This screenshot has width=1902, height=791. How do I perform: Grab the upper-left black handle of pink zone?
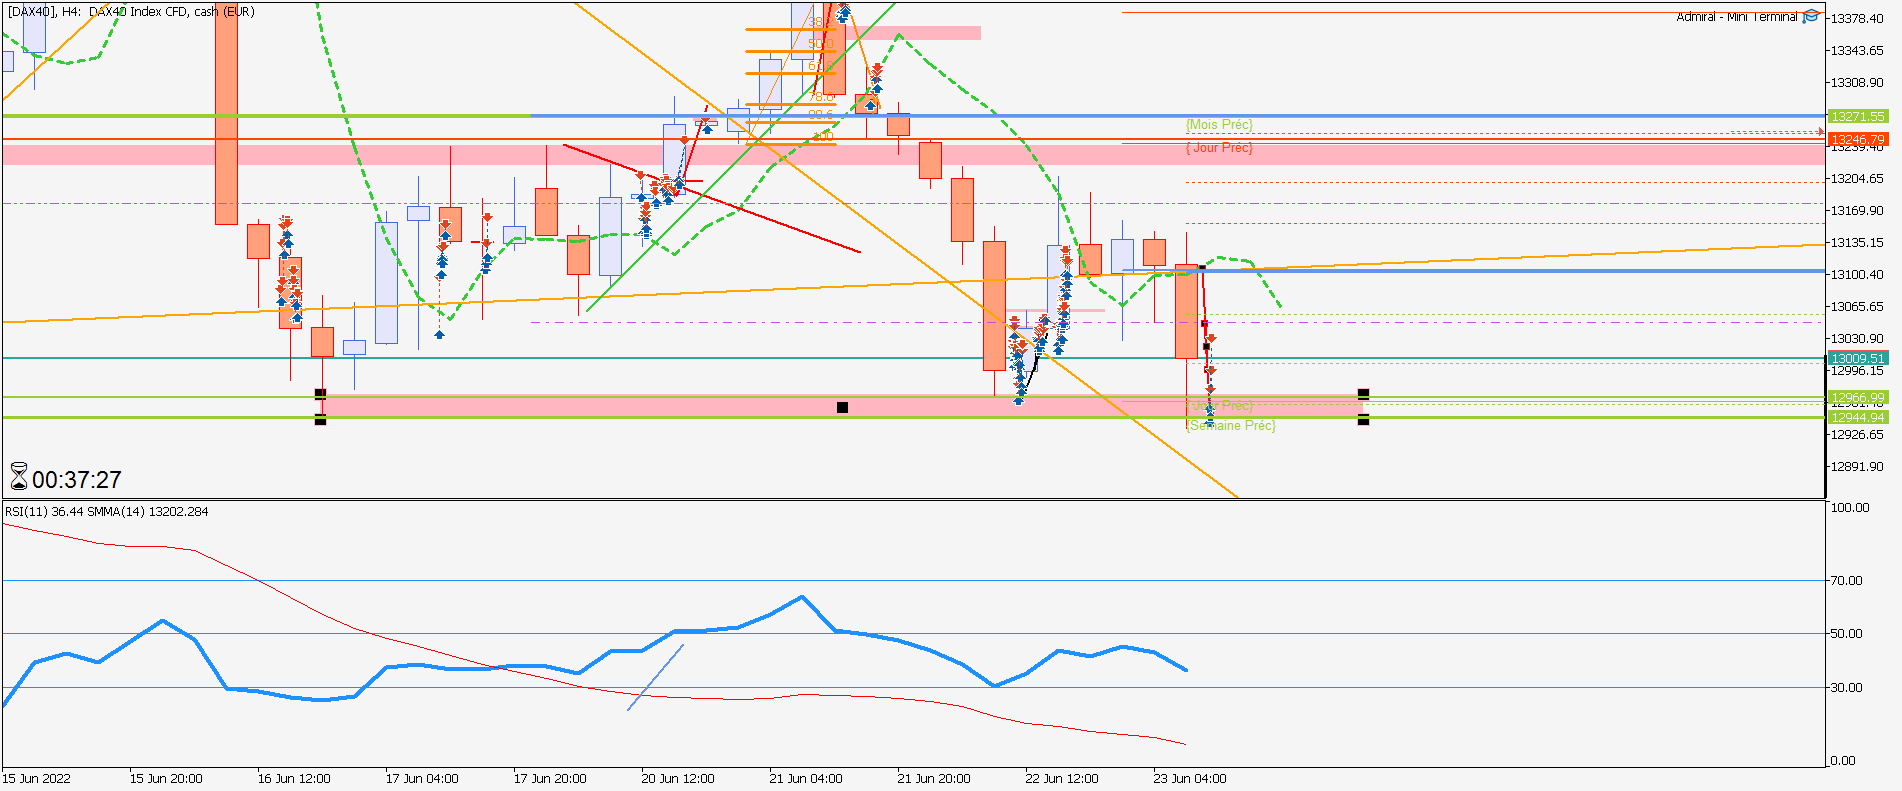click(x=320, y=394)
